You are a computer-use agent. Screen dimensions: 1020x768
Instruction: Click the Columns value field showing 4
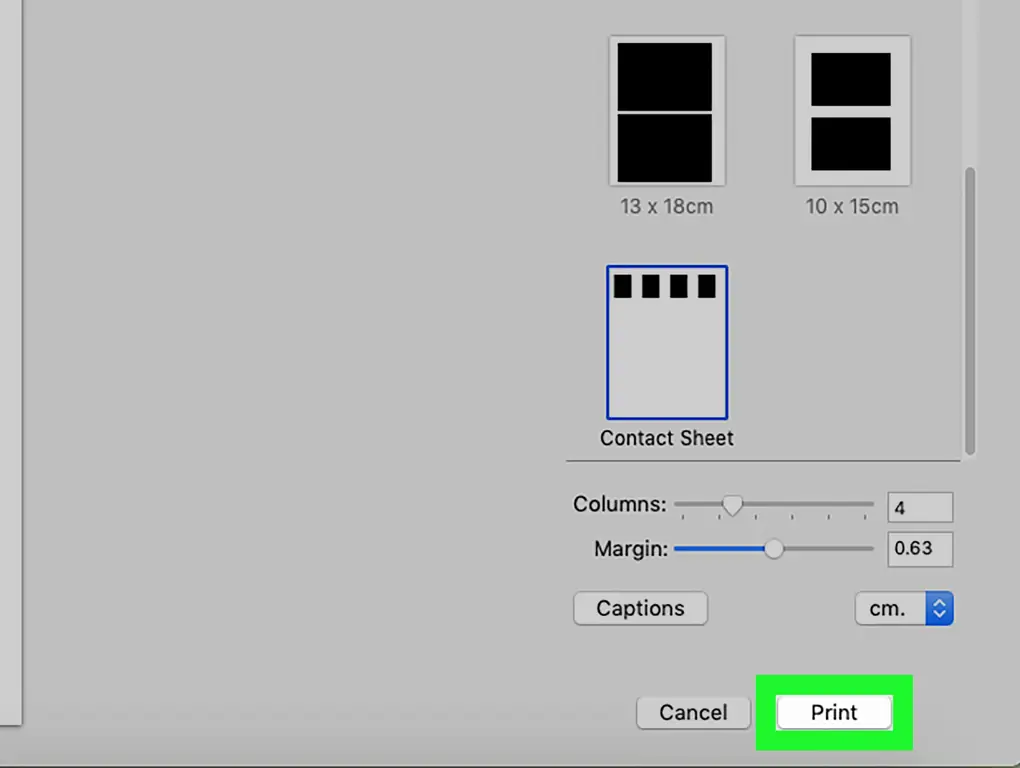(920, 507)
